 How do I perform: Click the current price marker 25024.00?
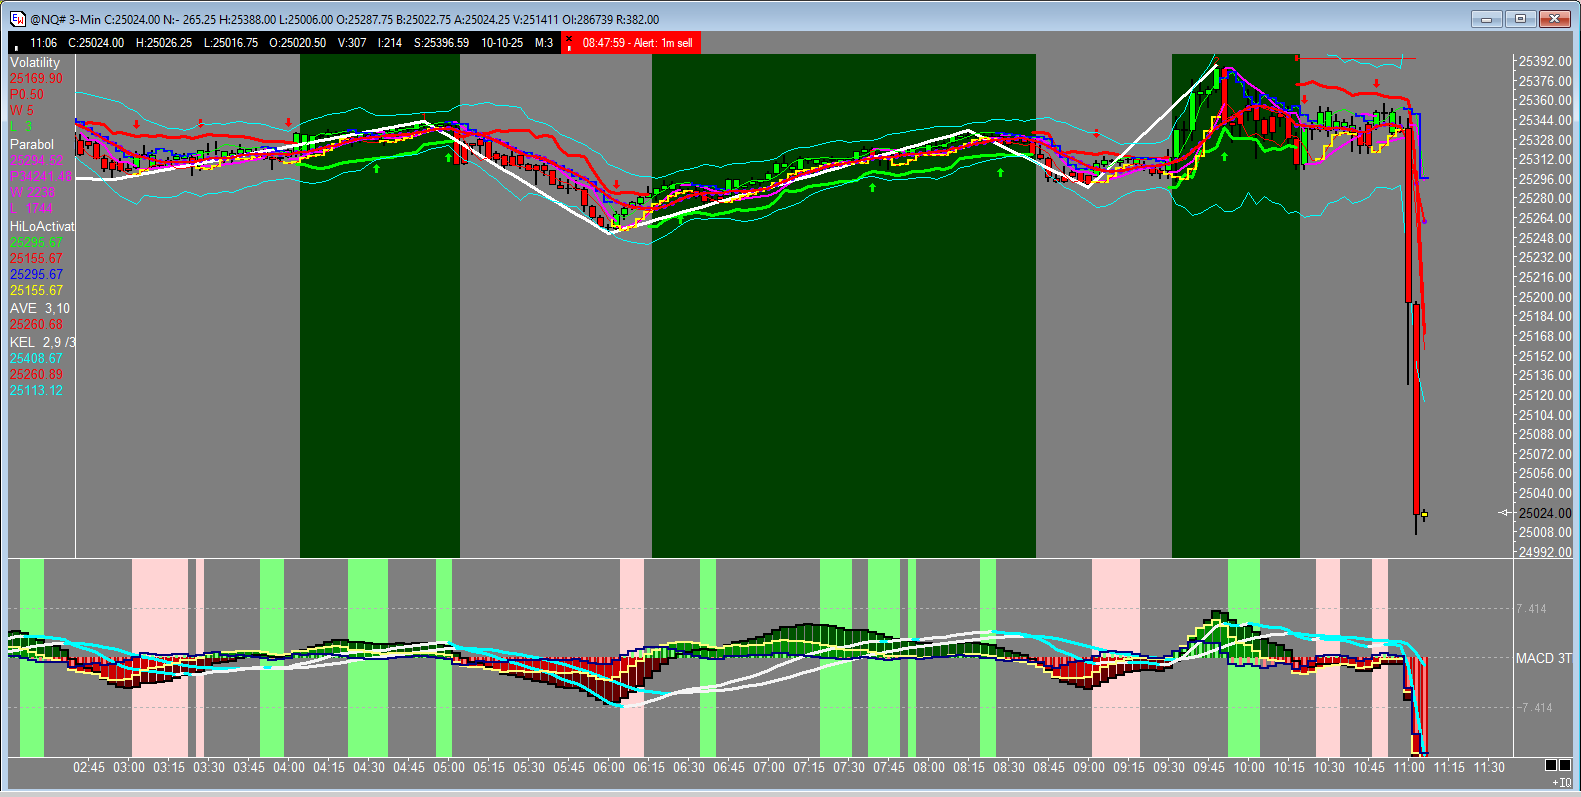pyautogui.click(x=1544, y=513)
